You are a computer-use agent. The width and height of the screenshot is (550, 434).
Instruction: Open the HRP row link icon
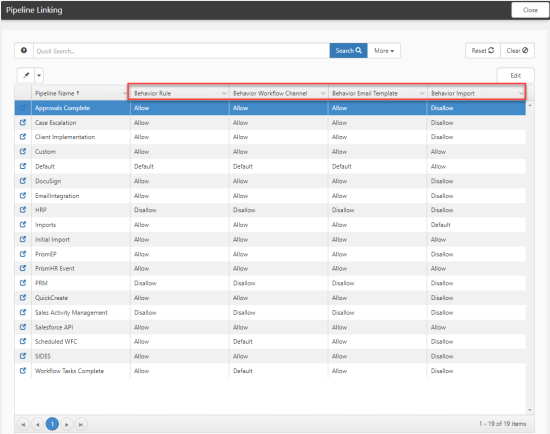[x=23, y=209]
